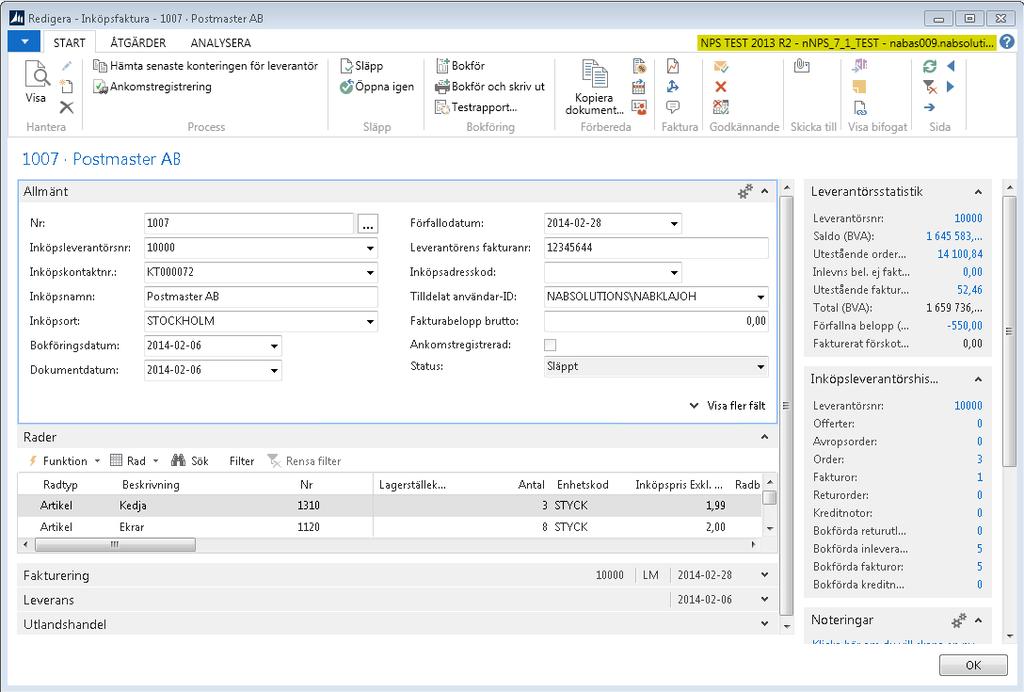Open the blue application menu dropdown

(25, 42)
